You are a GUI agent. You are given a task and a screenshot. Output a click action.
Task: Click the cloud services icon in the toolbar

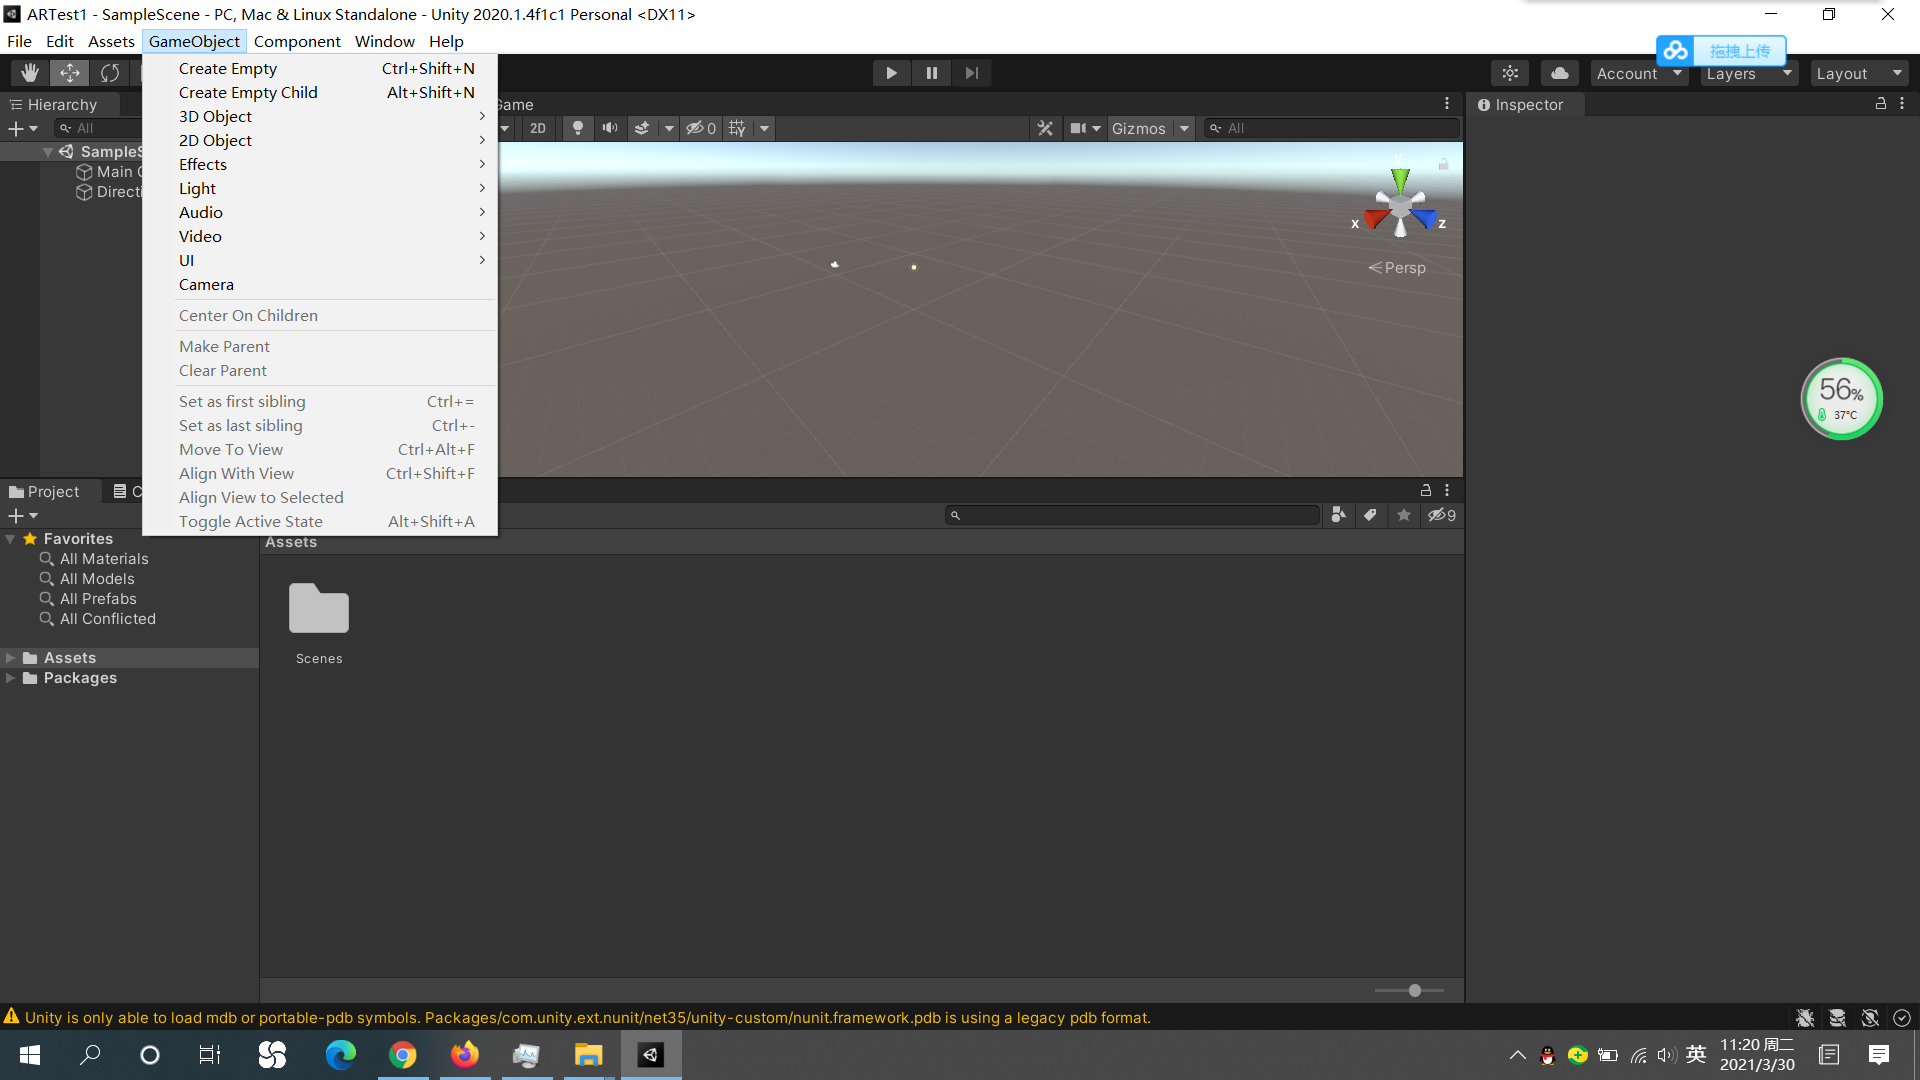coord(1559,72)
